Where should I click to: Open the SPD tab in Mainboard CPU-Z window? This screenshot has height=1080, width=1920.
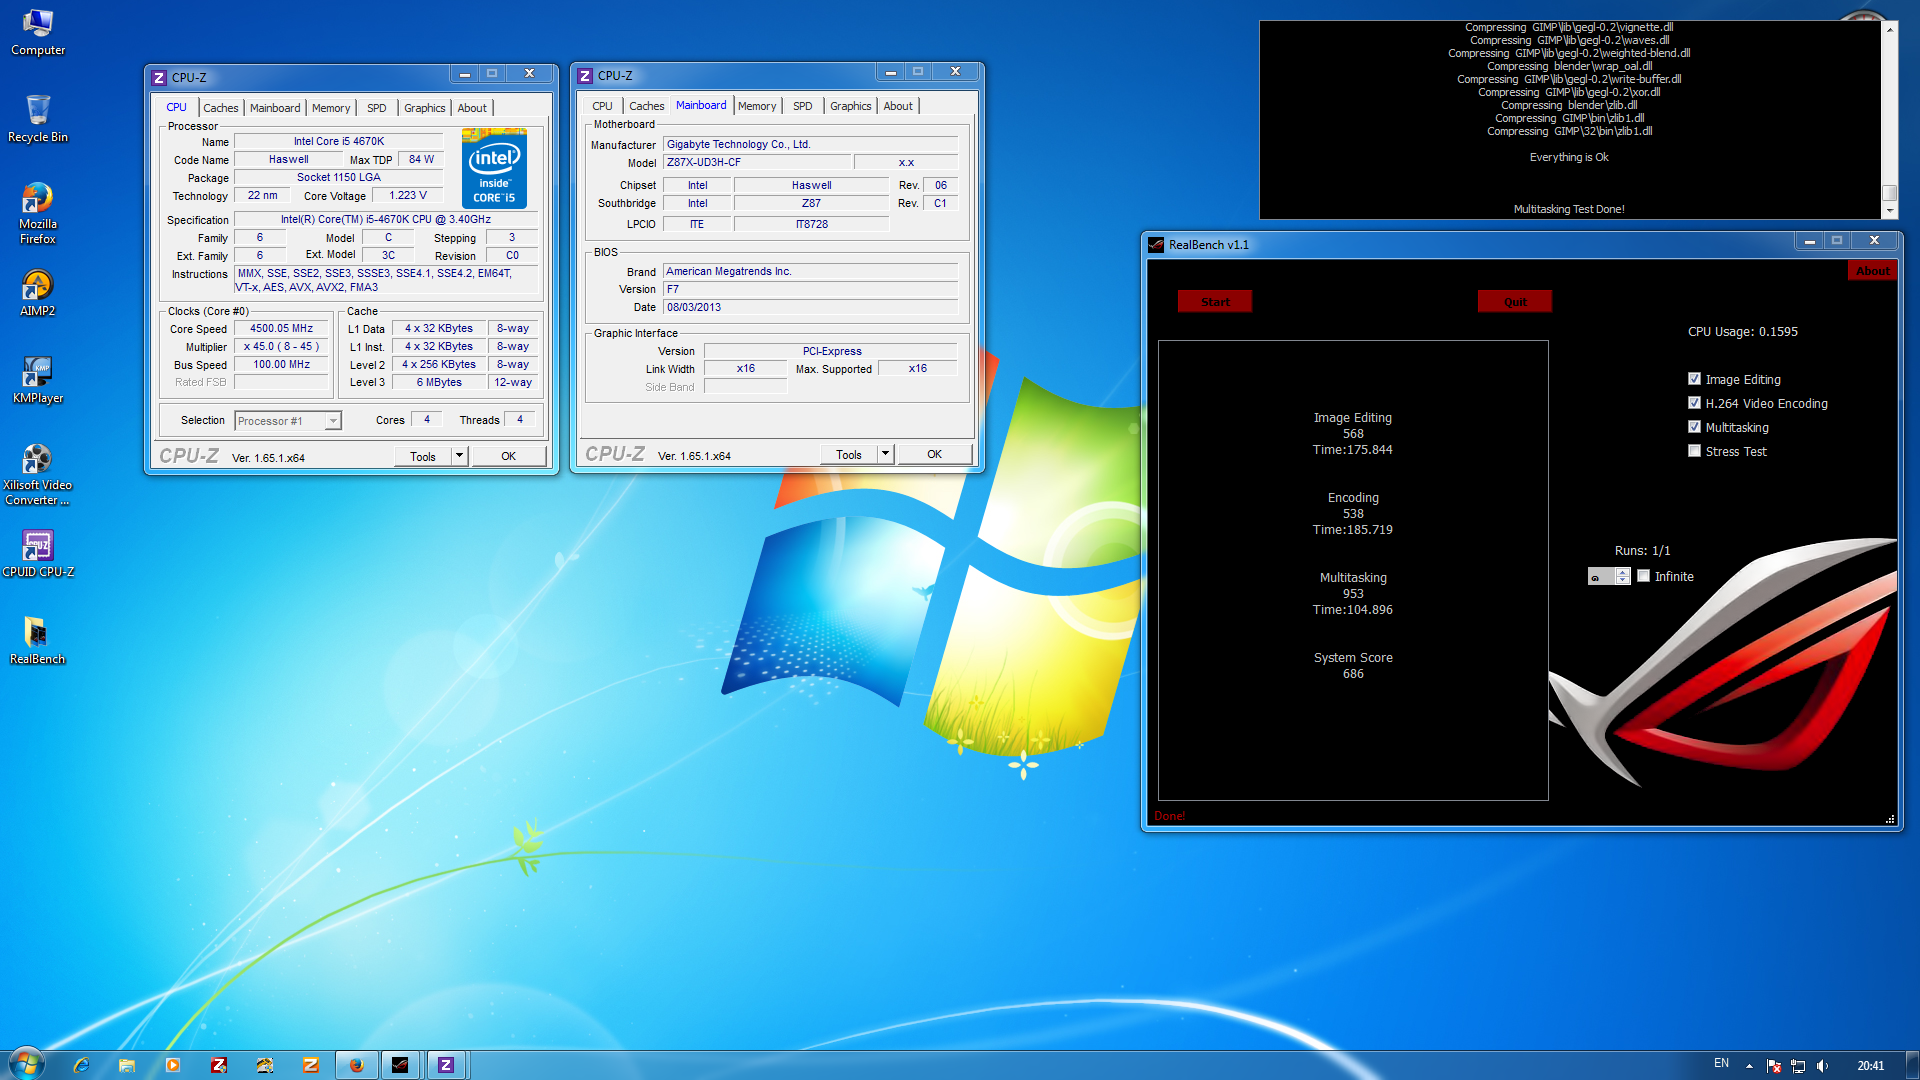(802, 106)
